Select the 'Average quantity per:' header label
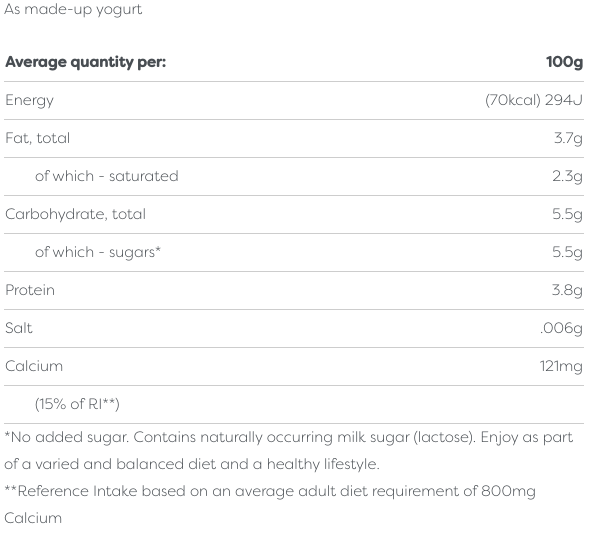Viewport: 605px width, 538px height. pyautogui.click(x=86, y=62)
